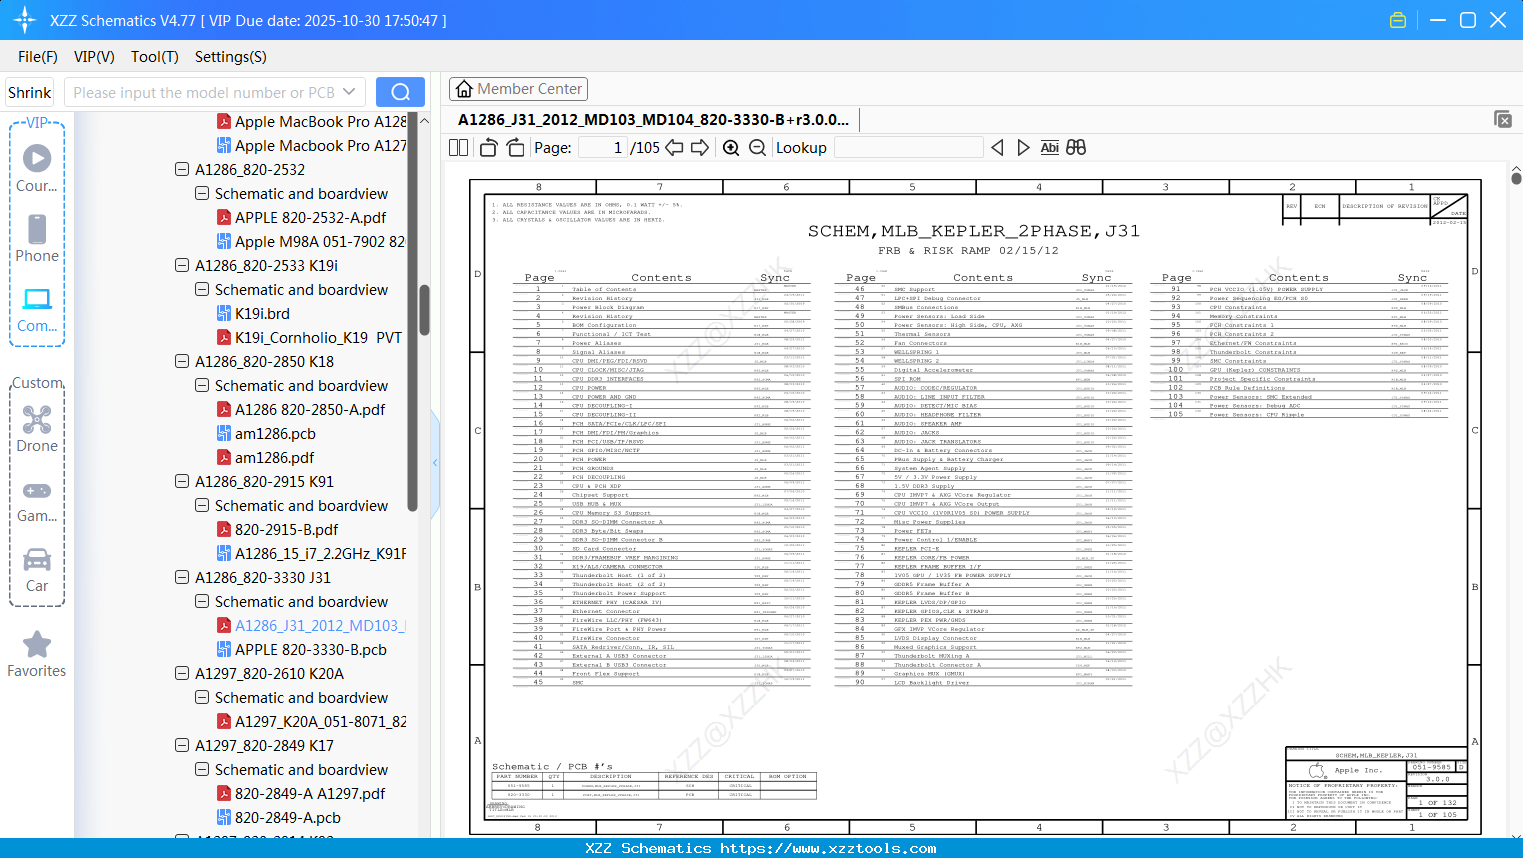Collapse Schematic and boardview under A1286_820-2533 K19i
1523x858 pixels.
pos(202,289)
